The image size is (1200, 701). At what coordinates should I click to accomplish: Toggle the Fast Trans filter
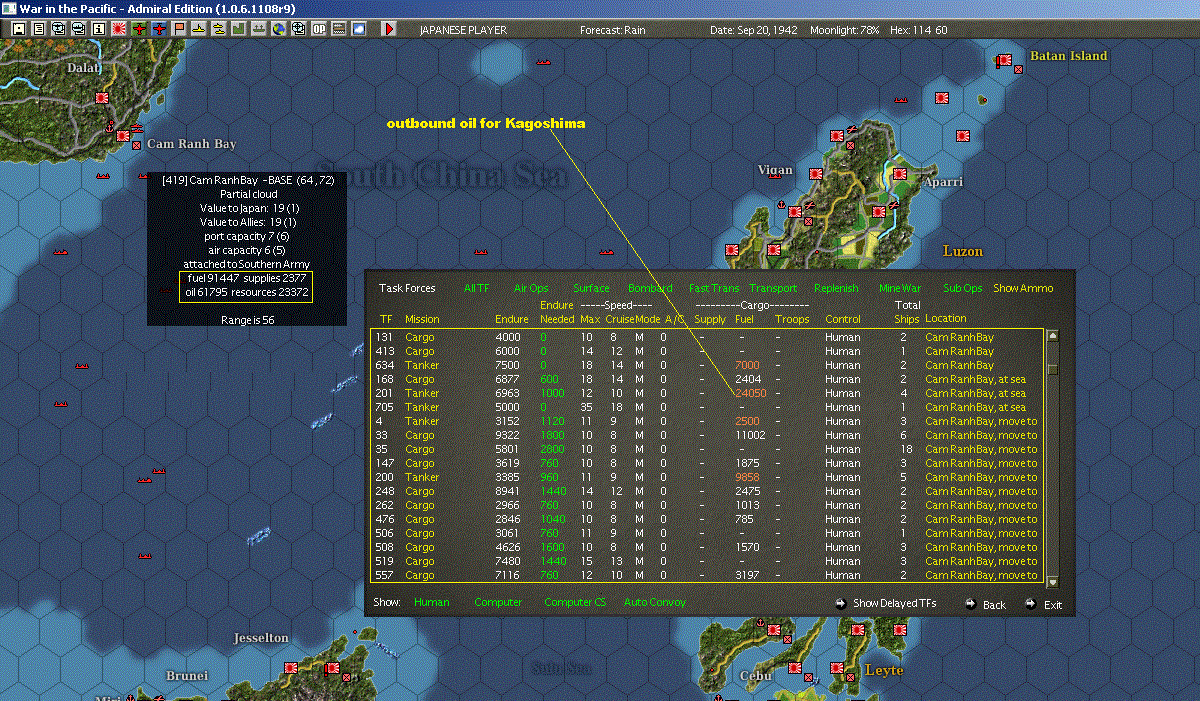click(714, 288)
